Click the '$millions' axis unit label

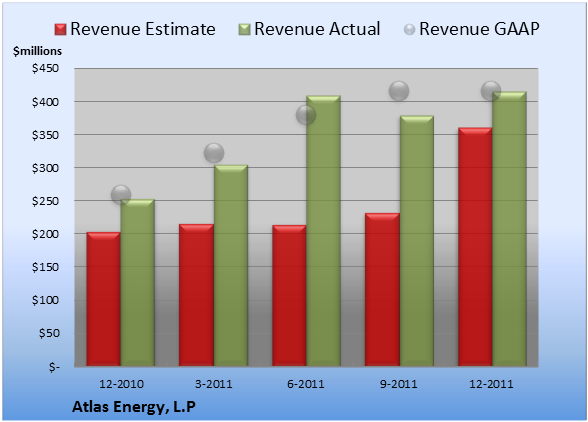pos(37,51)
